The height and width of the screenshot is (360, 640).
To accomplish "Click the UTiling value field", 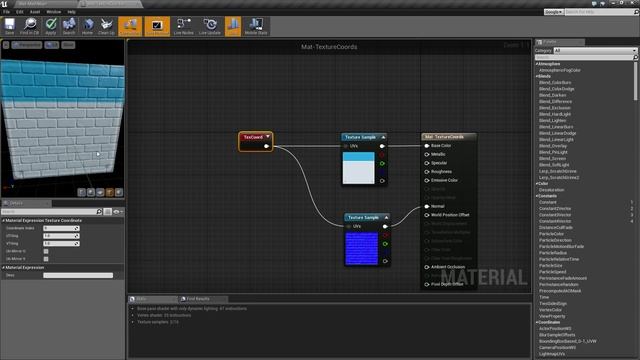I will click(x=61, y=236).
